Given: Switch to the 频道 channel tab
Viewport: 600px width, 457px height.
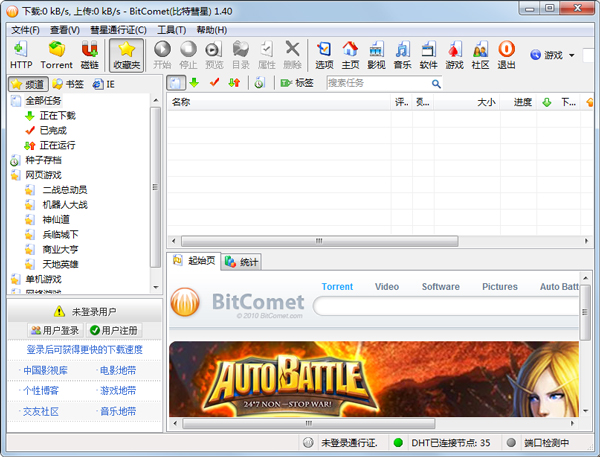Looking at the screenshot, I should click(28, 84).
